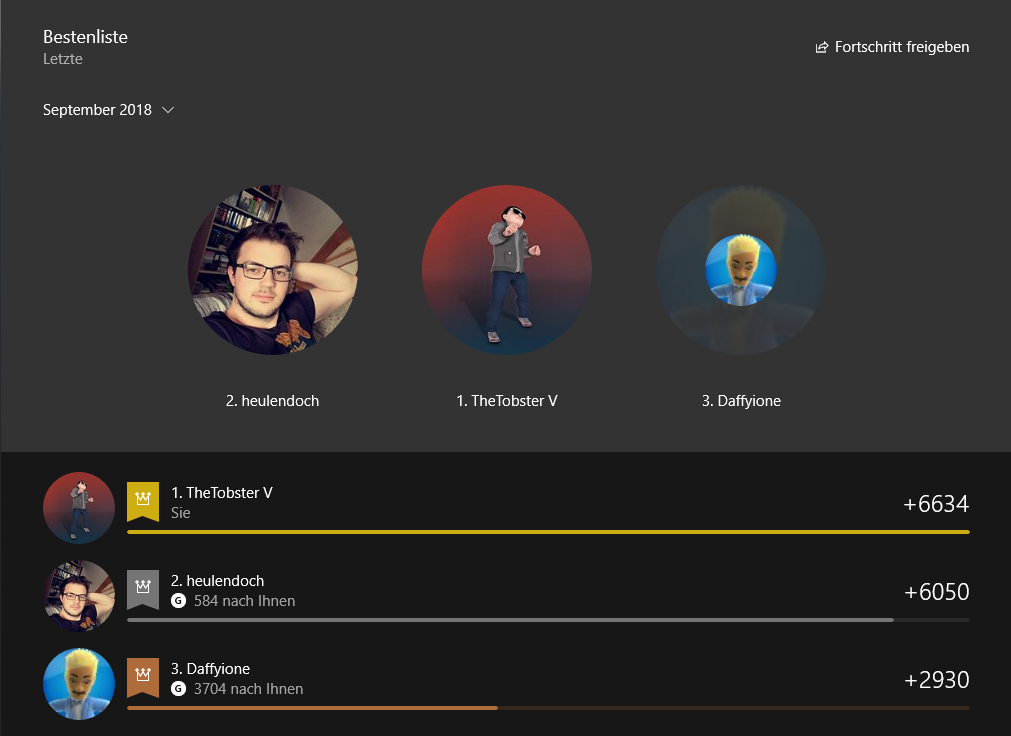This screenshot has height=736, width=1011.
Task: Click the chevron next to September 2018
Action: pos(168,110)
